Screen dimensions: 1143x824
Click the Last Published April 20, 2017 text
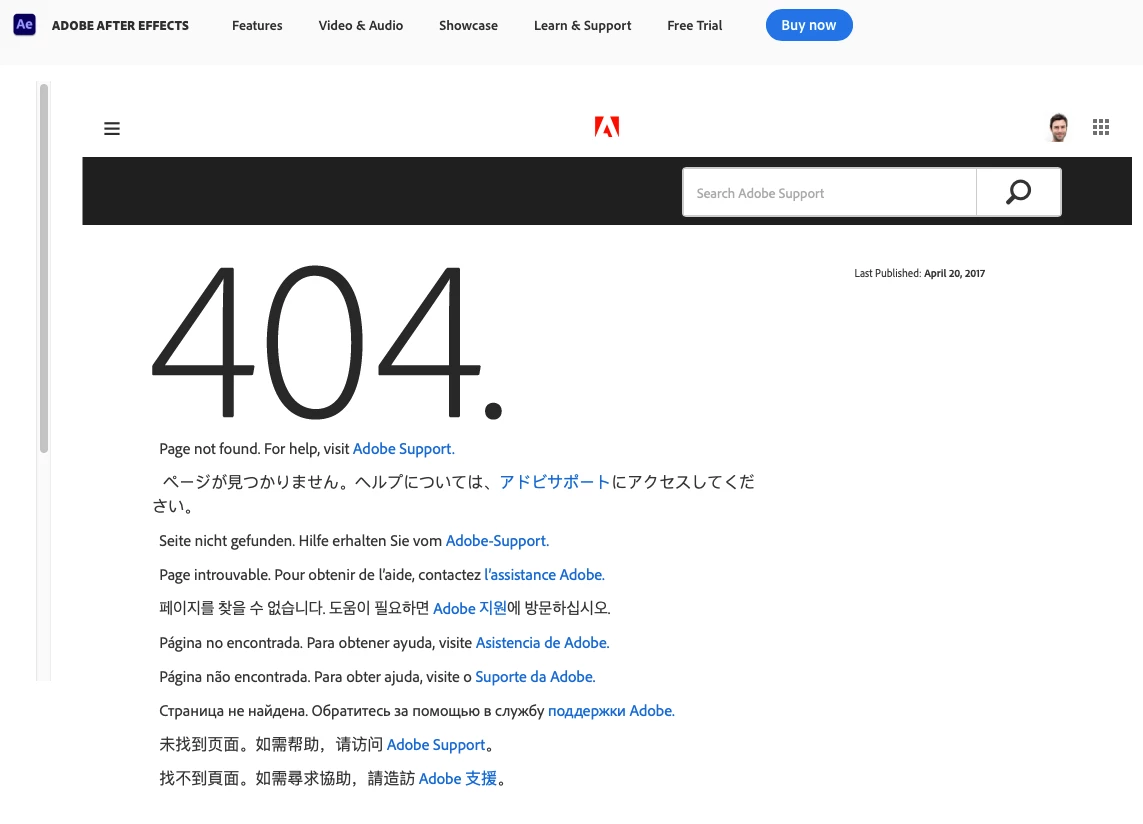(919, 273)
